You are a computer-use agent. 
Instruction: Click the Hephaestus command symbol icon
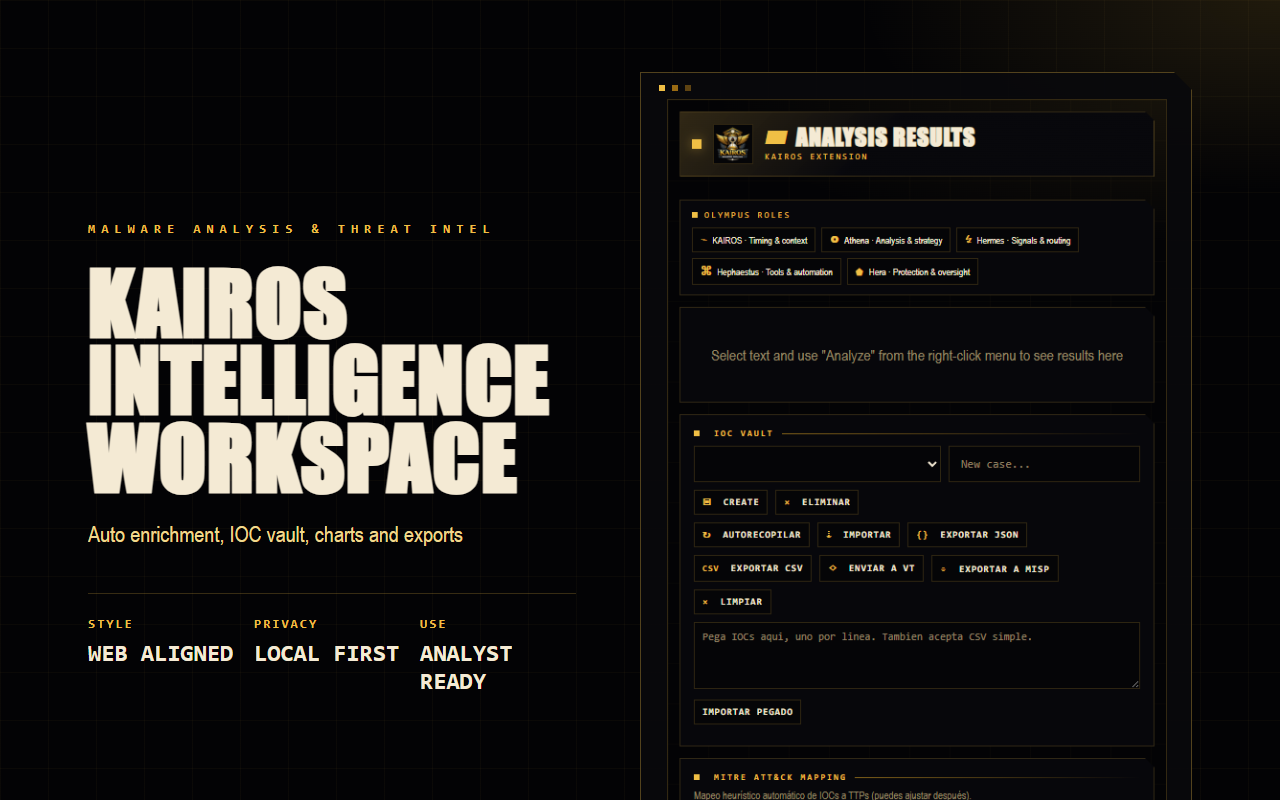click(706, 272)
